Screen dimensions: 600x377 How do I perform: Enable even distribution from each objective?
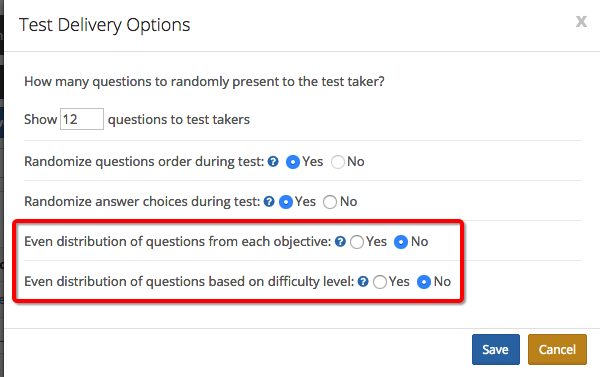click(x=357, y=242)
